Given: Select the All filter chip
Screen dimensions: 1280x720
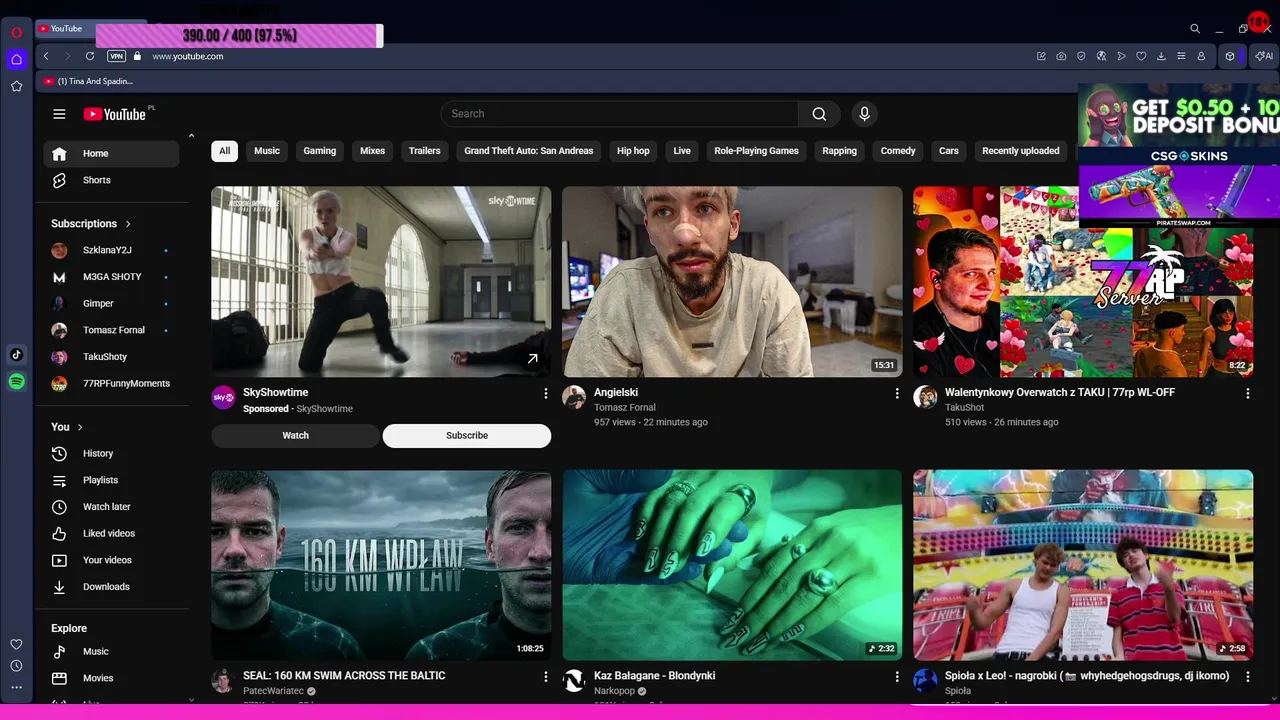Looking at the screenshot, I should pos(224,151).
